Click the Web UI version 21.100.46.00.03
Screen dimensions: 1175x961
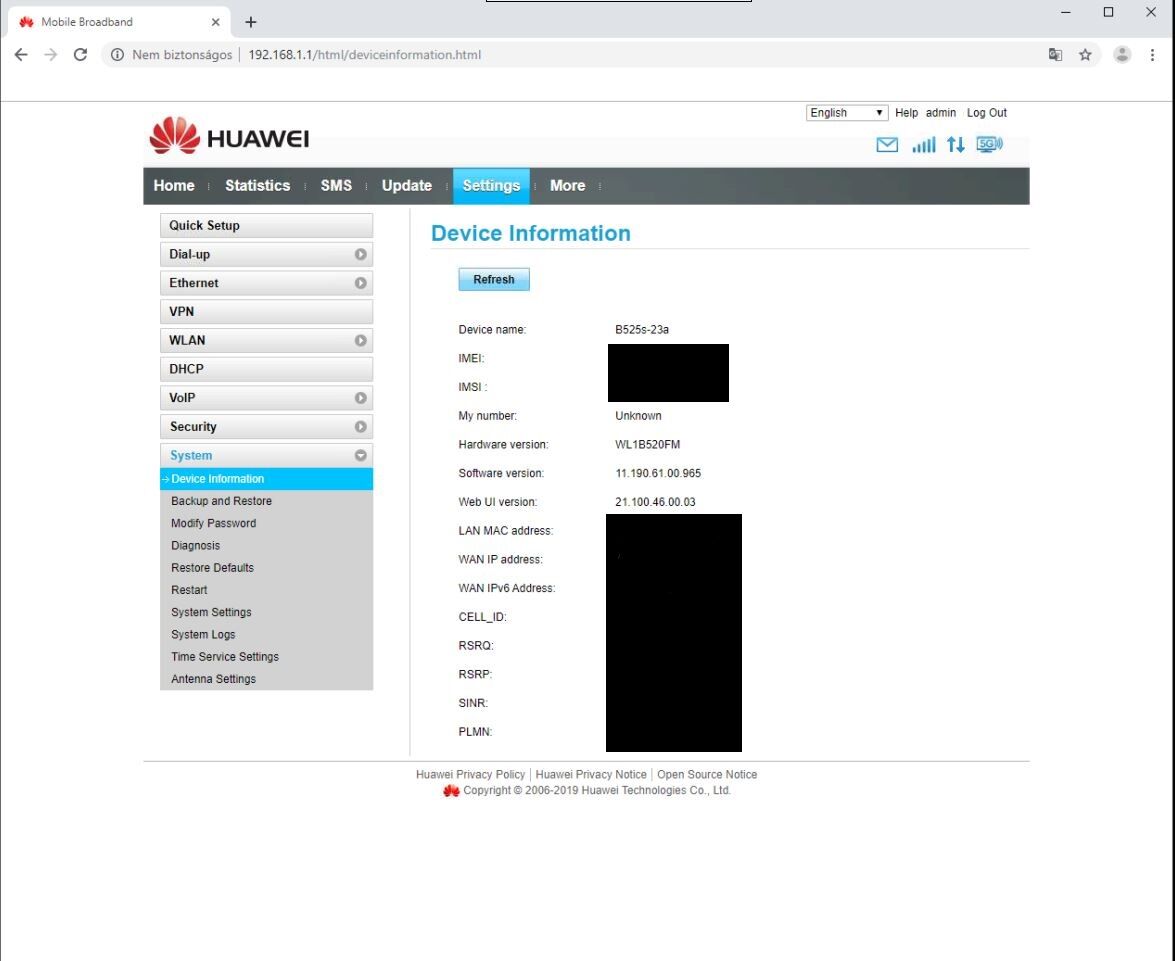(655, 502)
